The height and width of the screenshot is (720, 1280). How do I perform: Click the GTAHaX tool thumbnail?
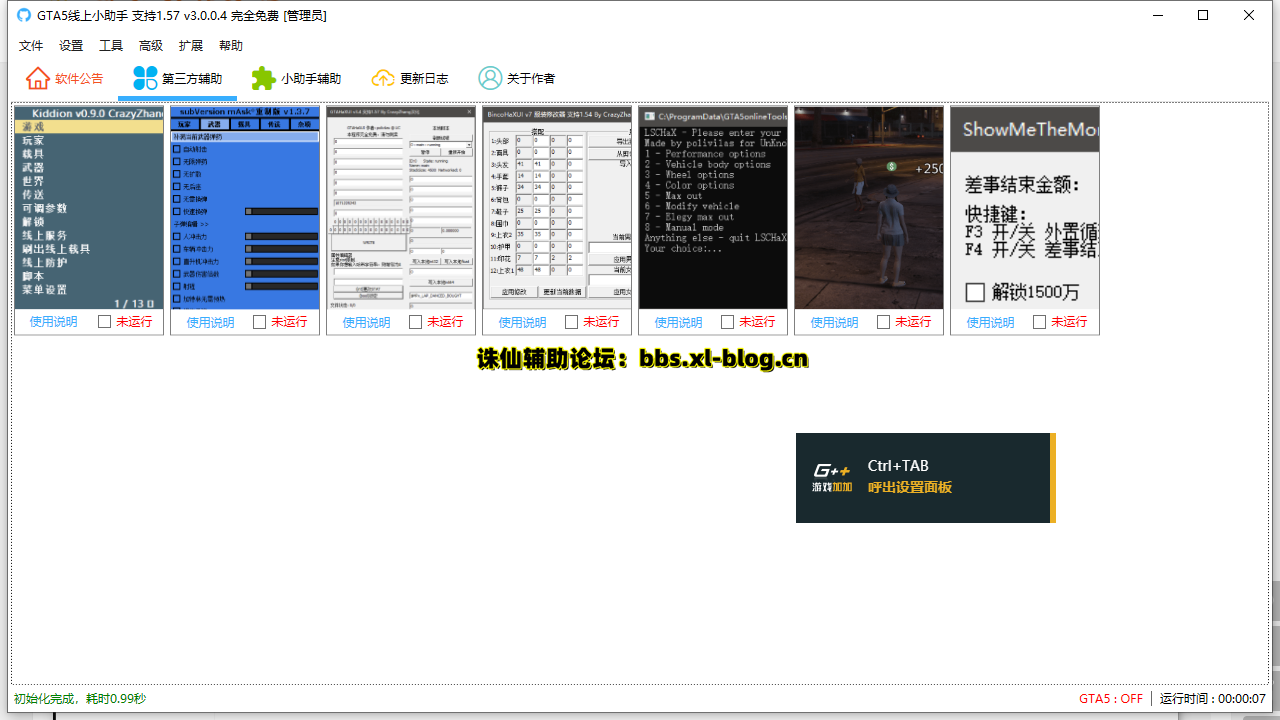point(401,208)
